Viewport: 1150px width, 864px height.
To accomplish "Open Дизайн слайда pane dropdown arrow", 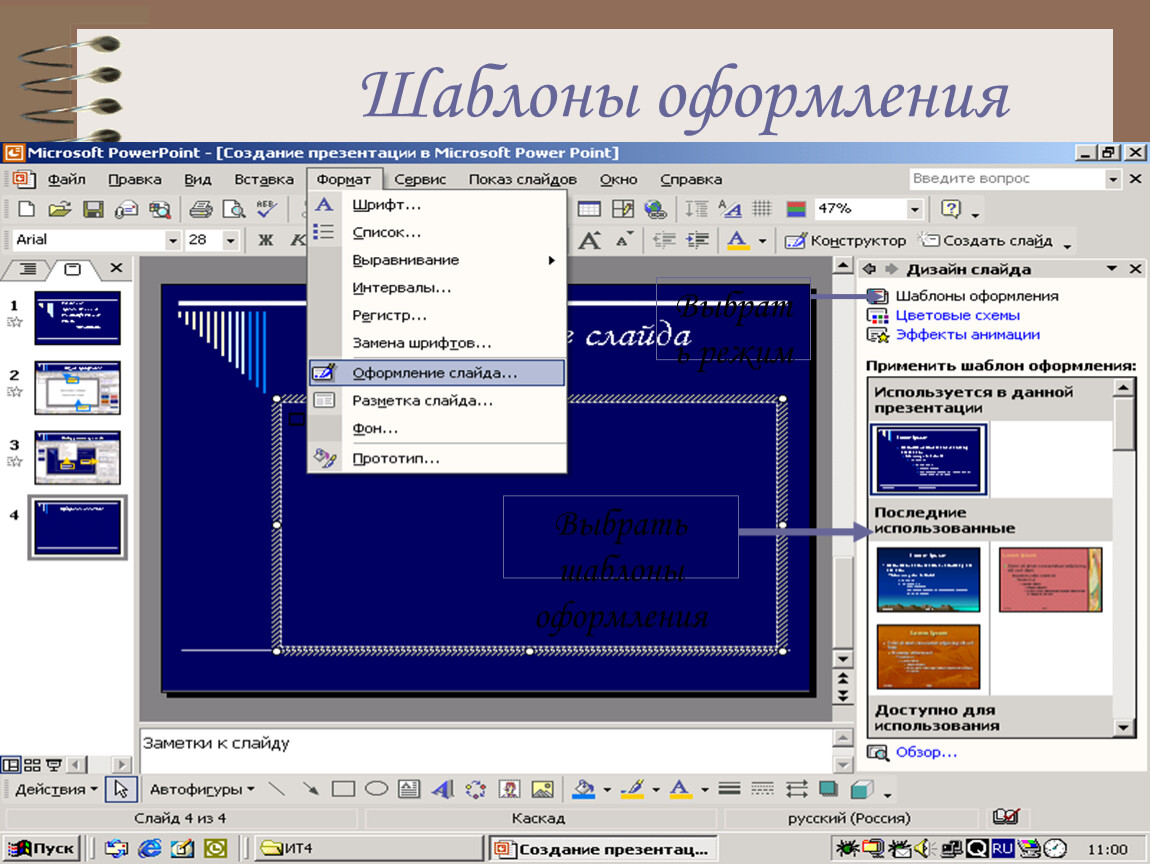I will [x=1112, y=269].
